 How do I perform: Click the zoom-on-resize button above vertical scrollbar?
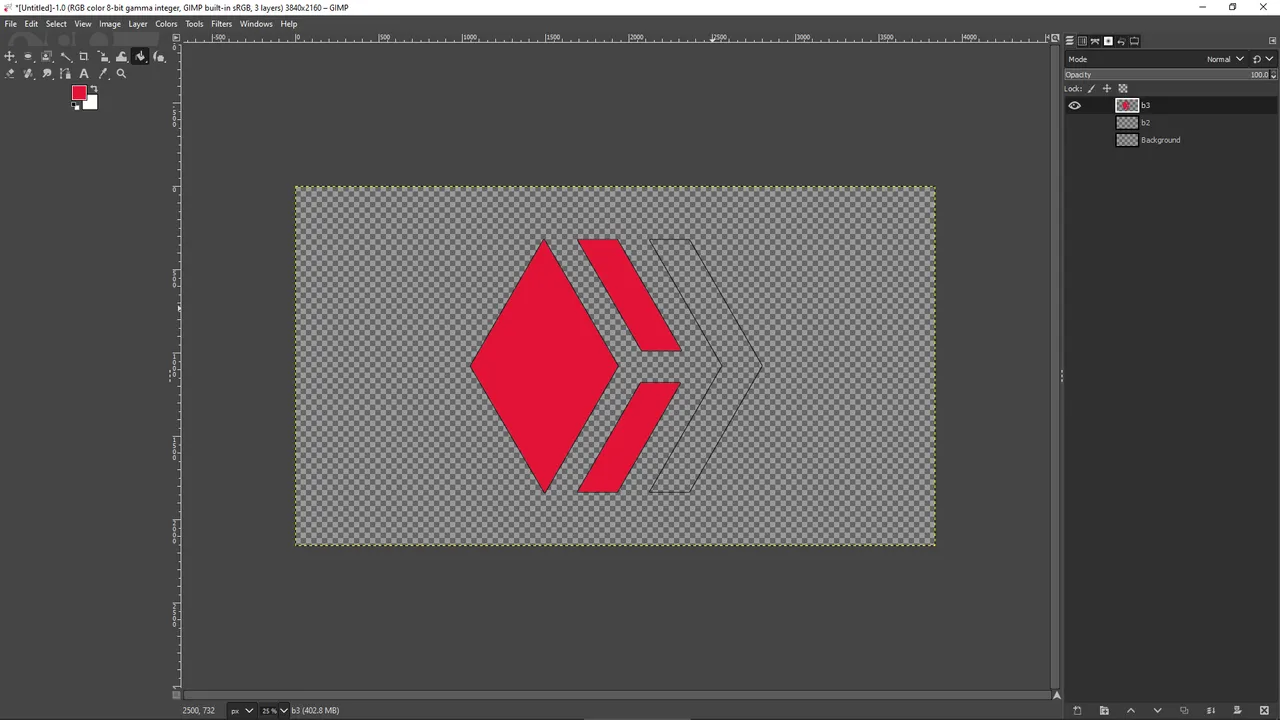(x=1054, y=38)
